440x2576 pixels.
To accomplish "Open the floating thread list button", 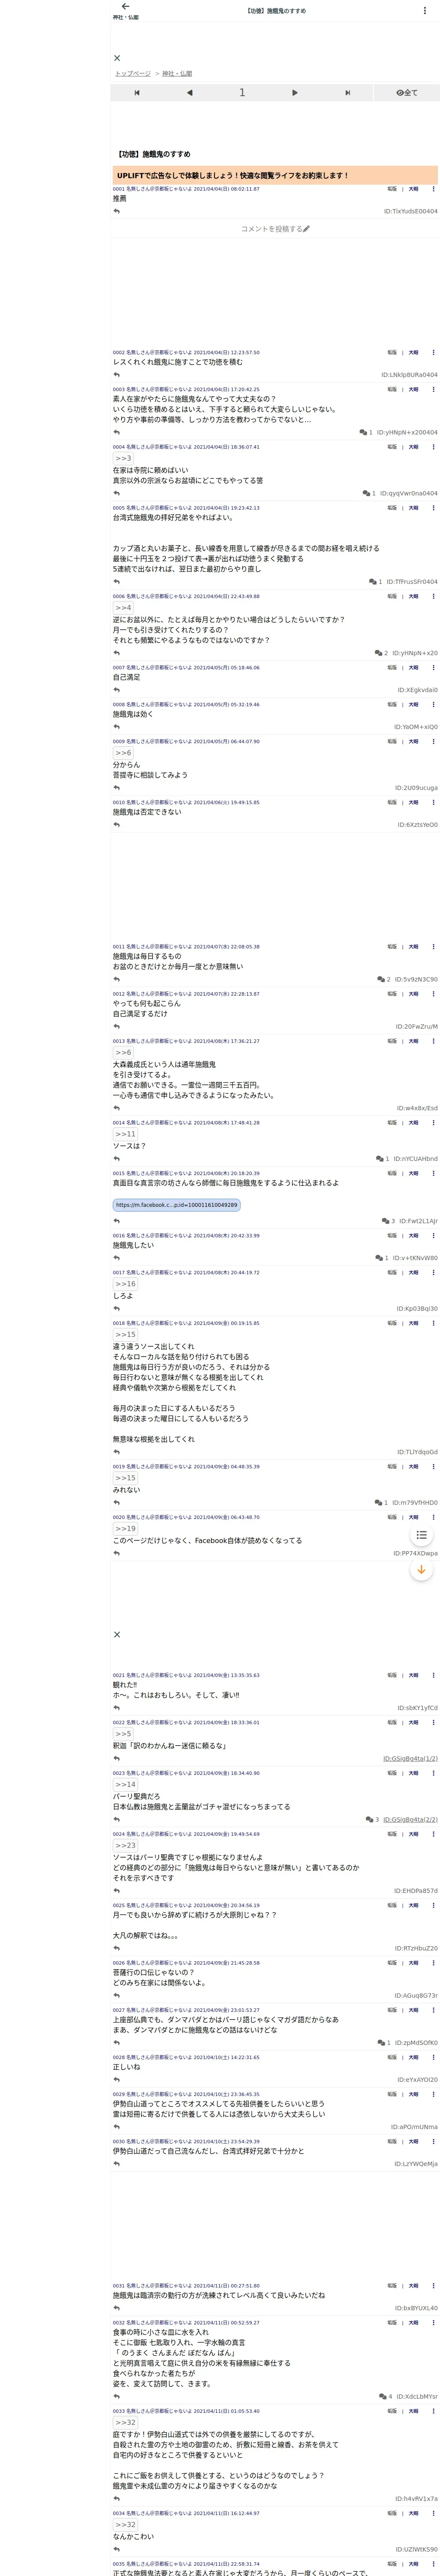I will [421, 1535].
